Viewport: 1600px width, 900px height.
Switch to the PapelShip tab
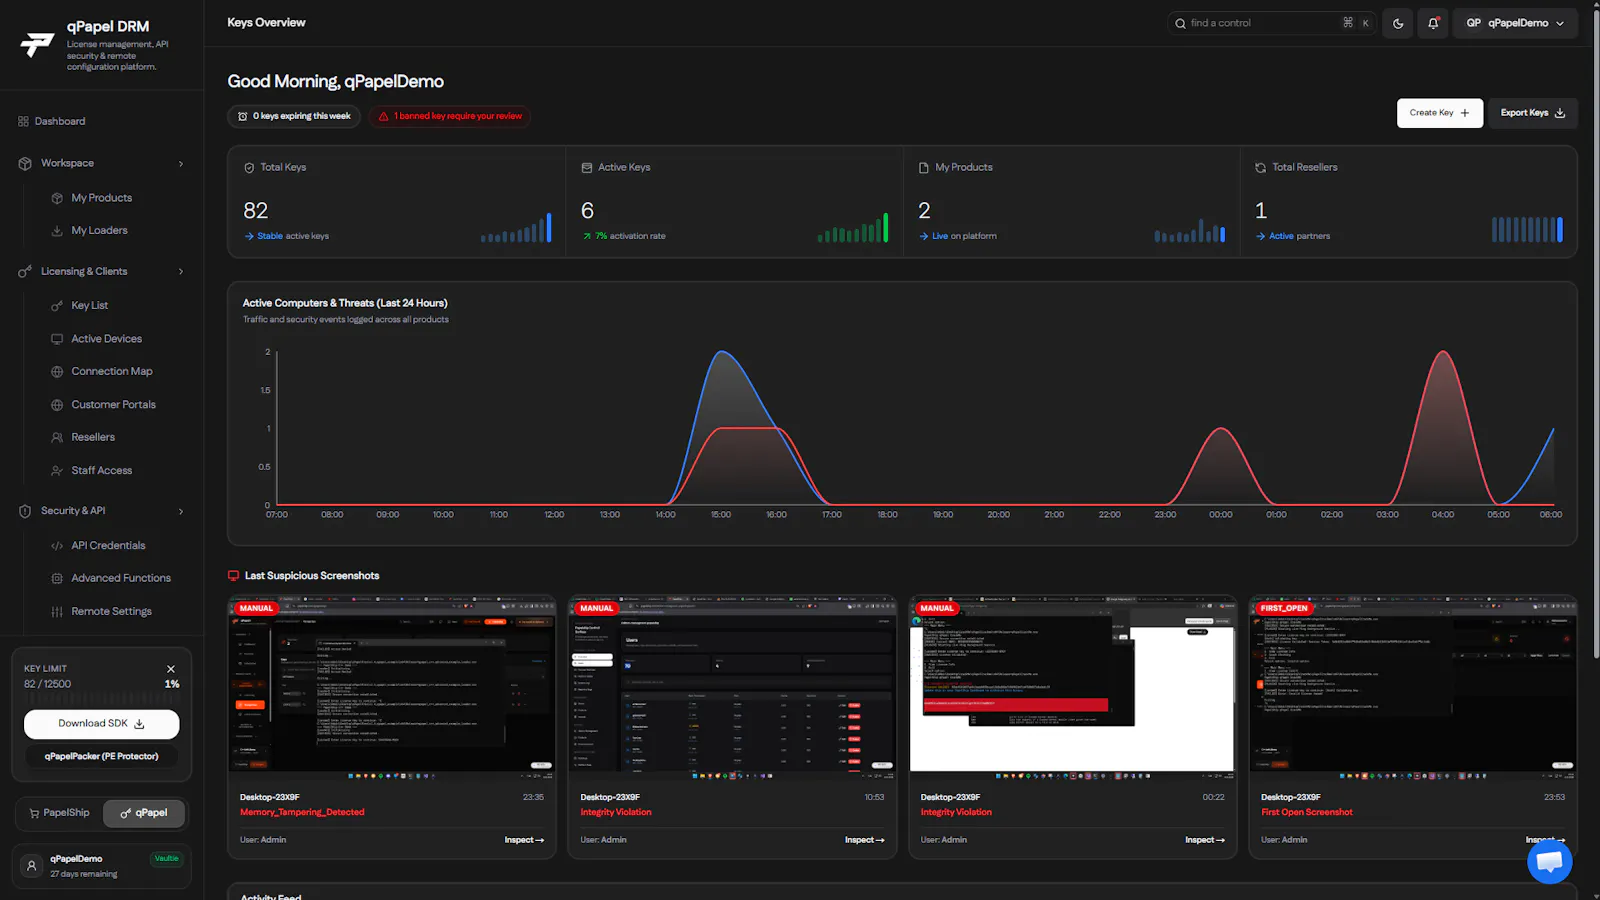click(x=60, y=813)
